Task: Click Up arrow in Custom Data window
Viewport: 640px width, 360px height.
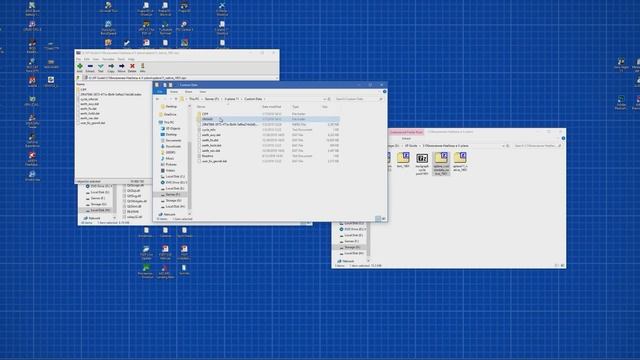Action: [176, 99]
